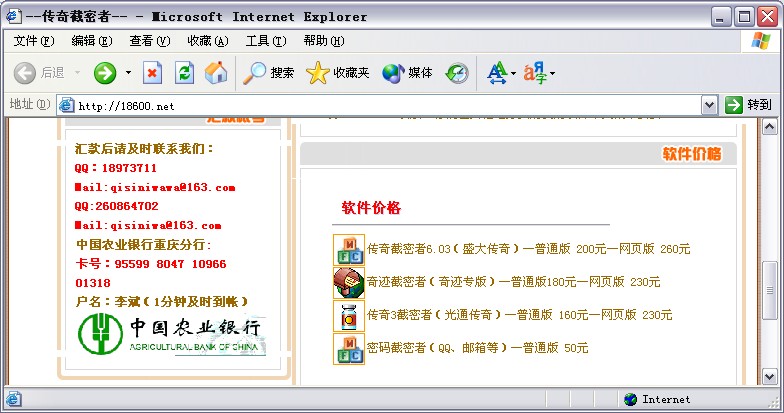Minimize the Internet Explorer window
This screenshot has height=413, width=784.
720,16
